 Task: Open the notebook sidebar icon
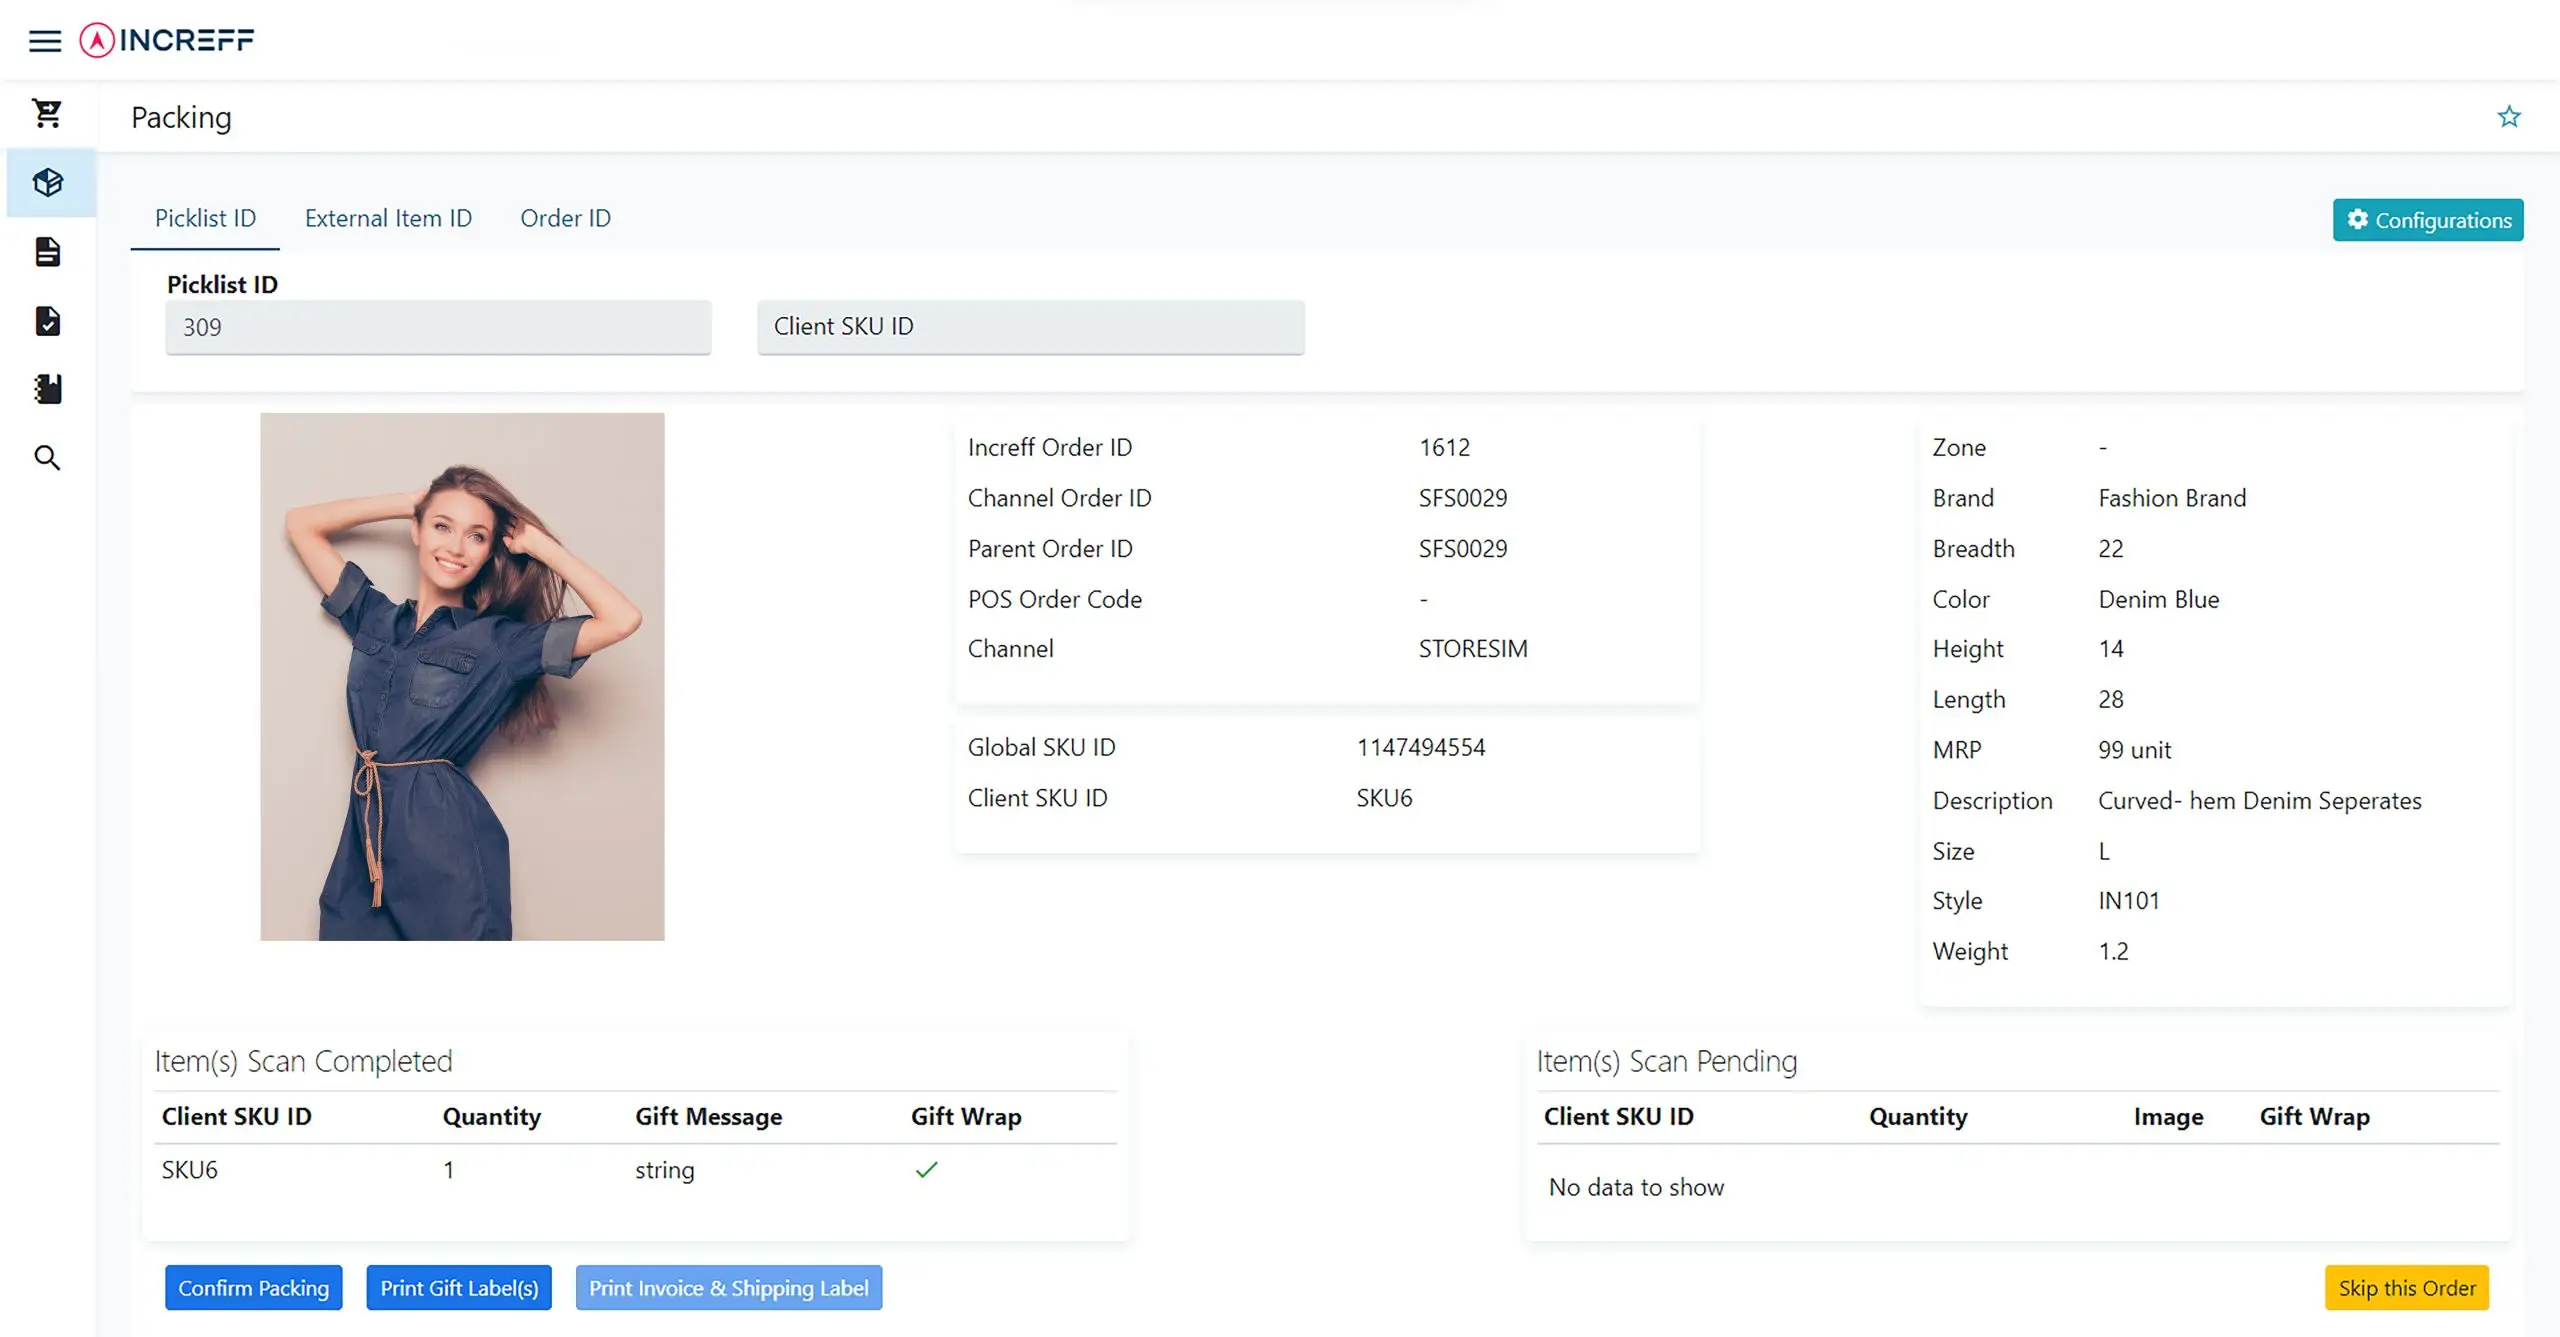coord(47,388)
